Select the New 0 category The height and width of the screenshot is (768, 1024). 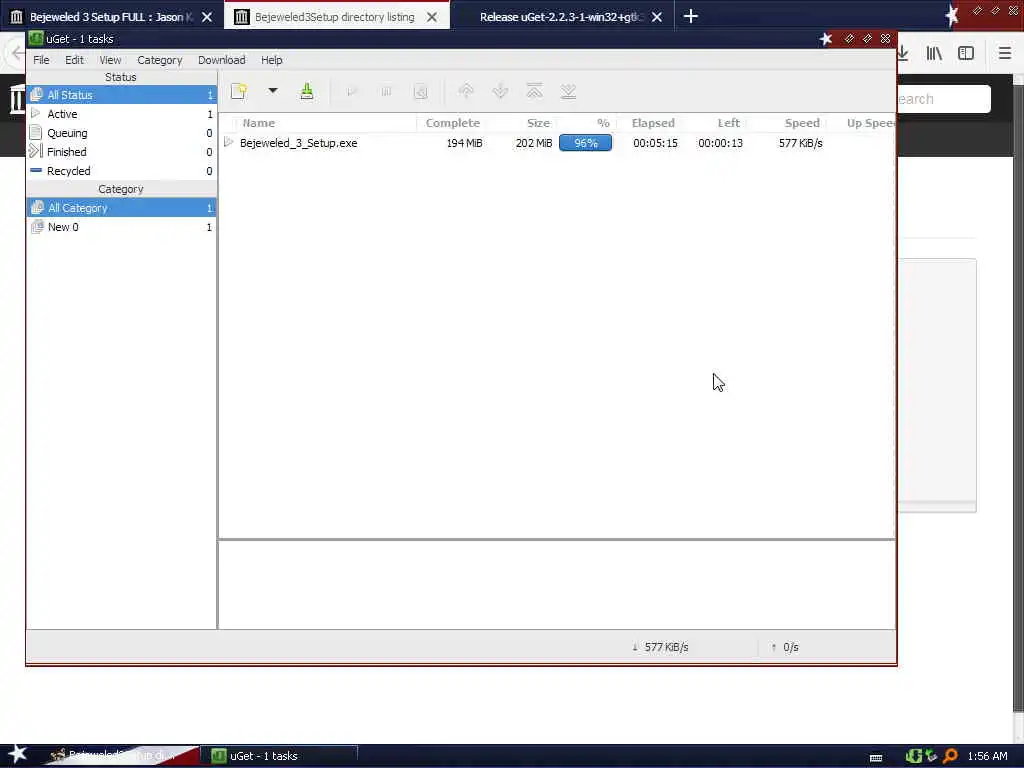click(121, 227)
